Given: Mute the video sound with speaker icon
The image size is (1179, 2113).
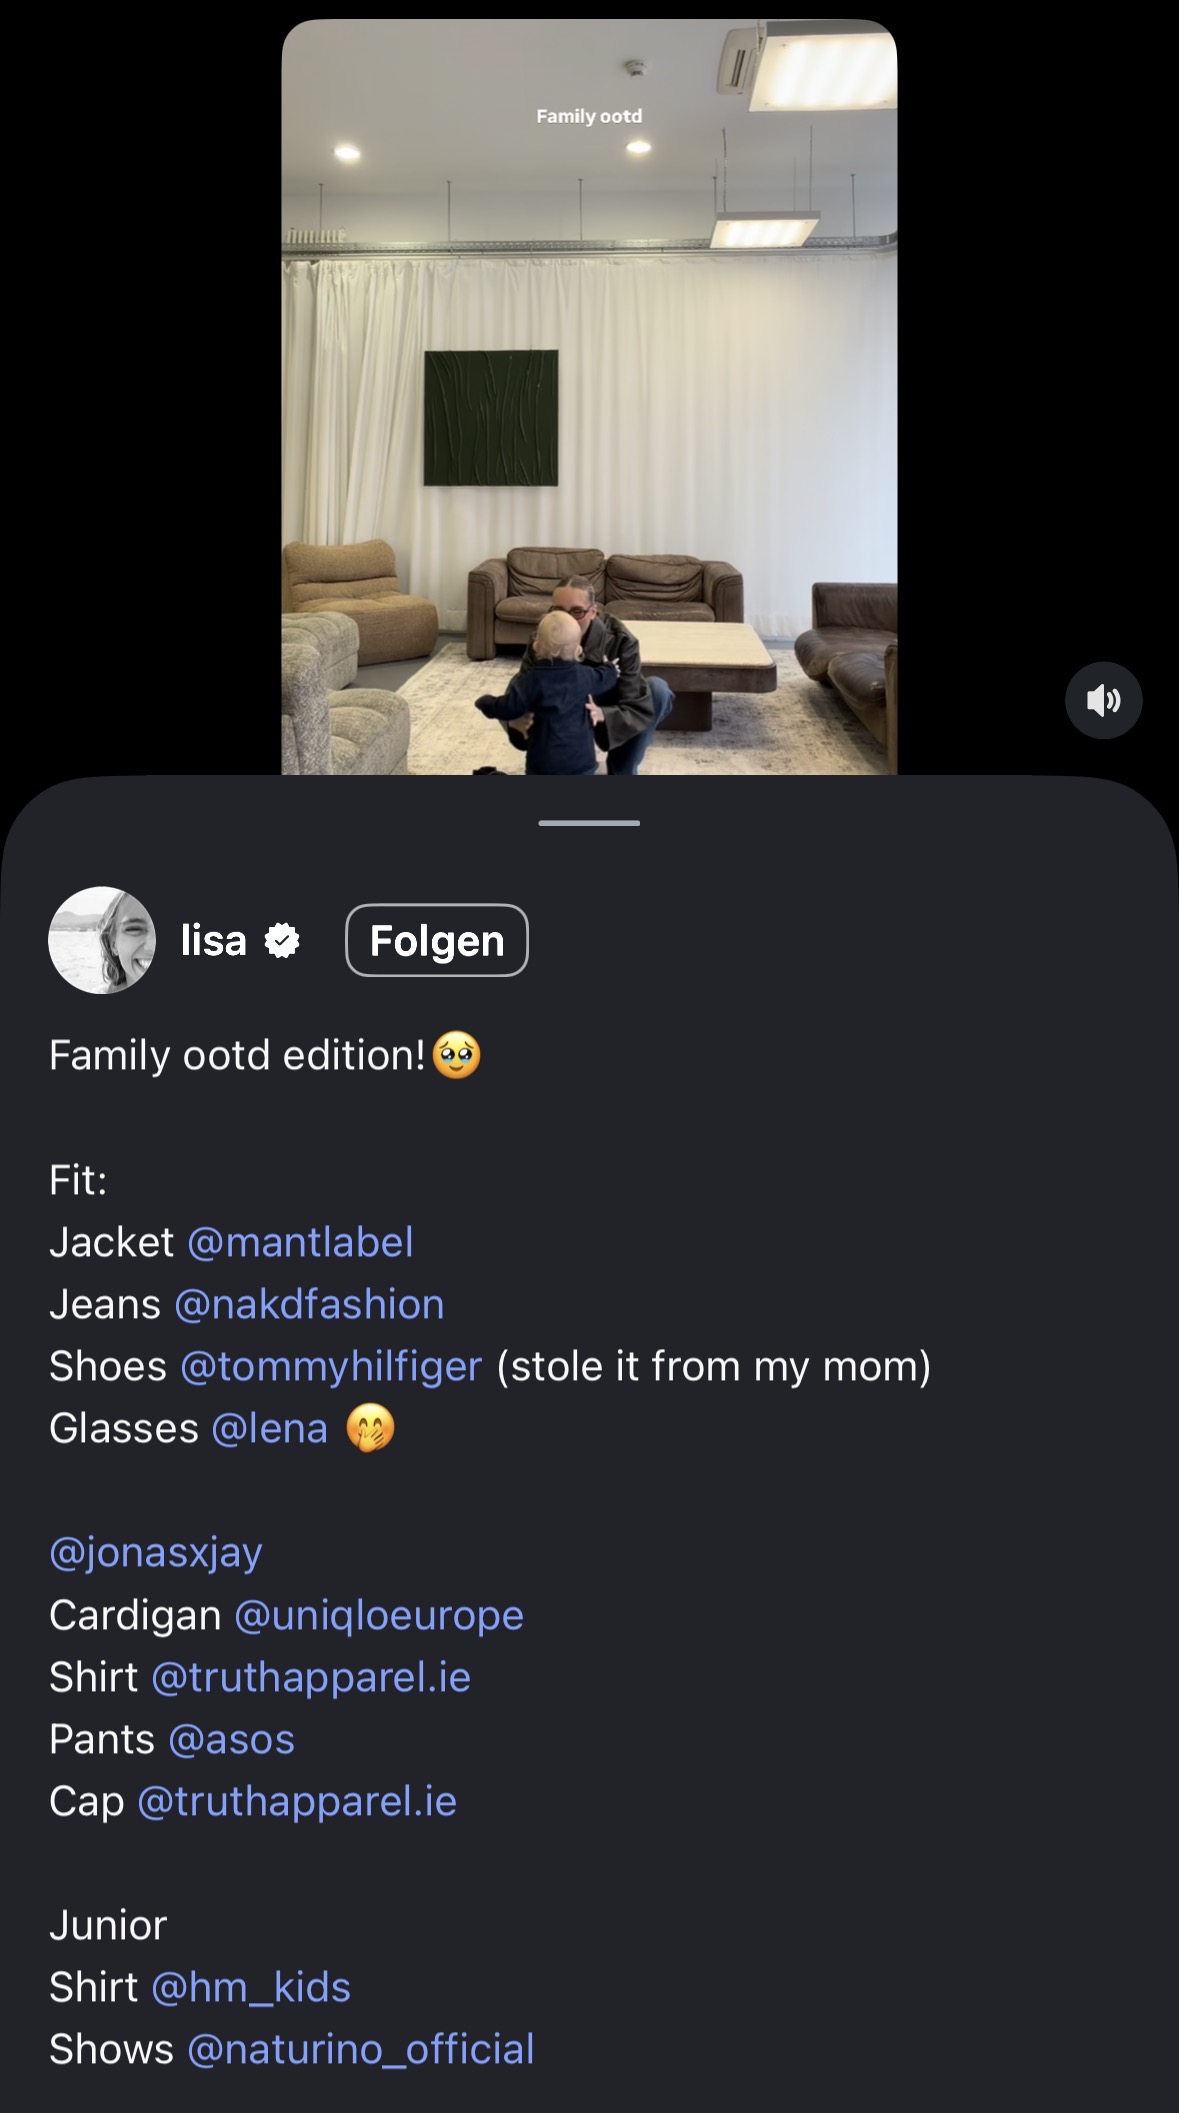Looking at the screenshot, I should 1103,700.
